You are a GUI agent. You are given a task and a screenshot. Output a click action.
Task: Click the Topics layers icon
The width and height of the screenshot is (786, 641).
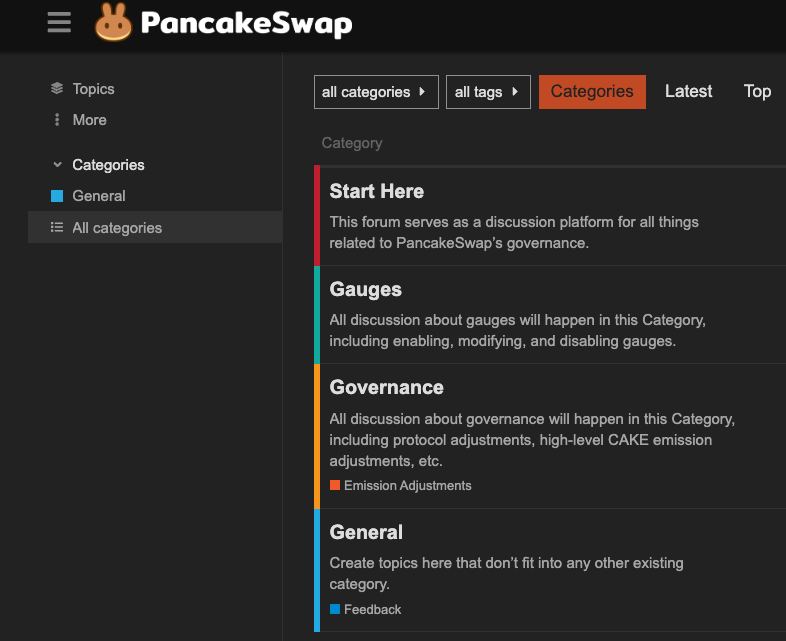coord(57,89)
